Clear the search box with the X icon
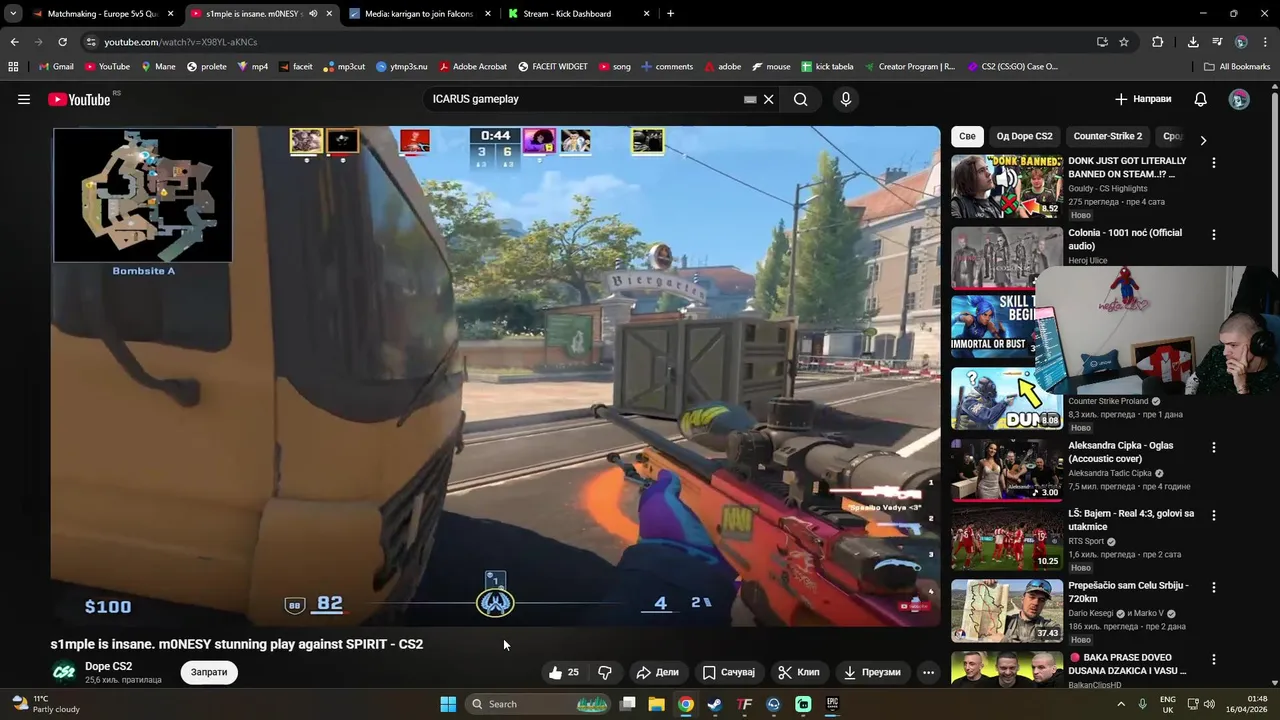The height and width of the screenshot is (720, 1280). point(769,99)
